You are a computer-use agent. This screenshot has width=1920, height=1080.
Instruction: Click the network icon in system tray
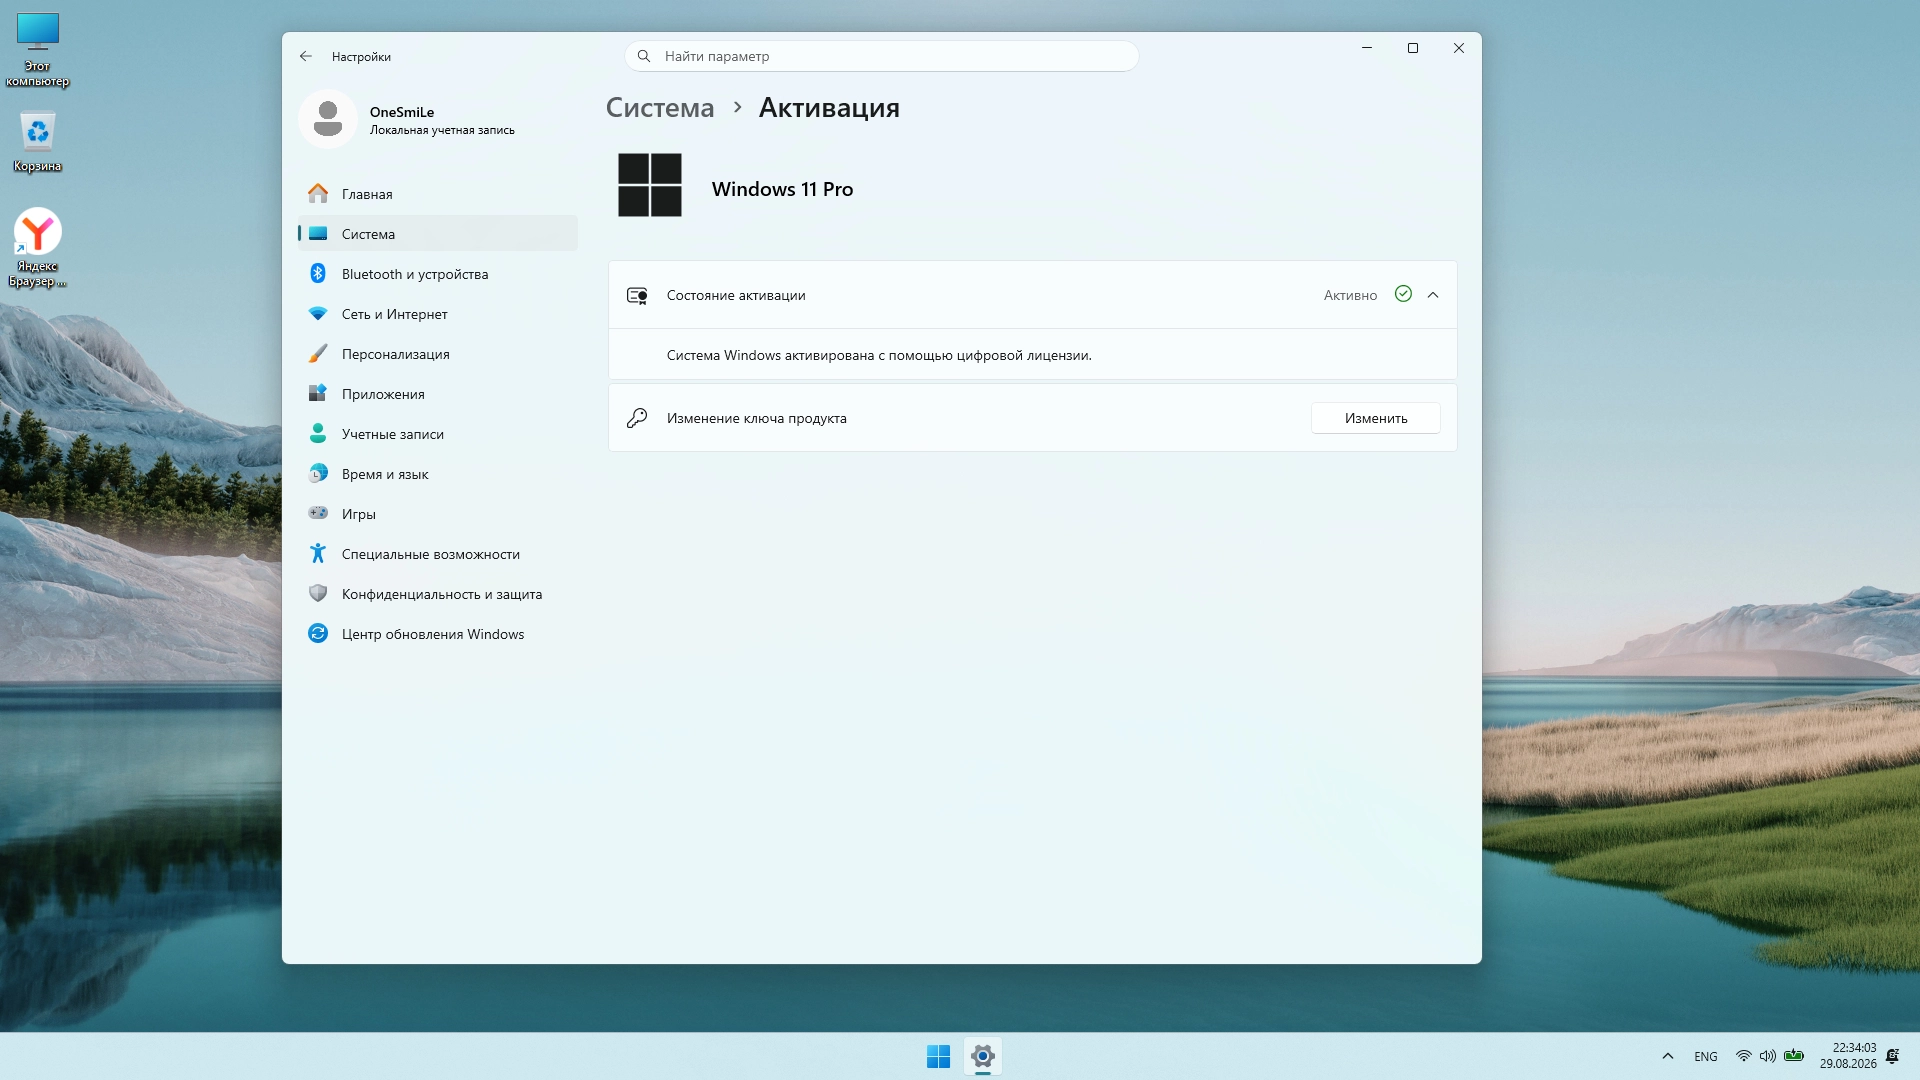pyautogui.click(x=1744, y=1057)
